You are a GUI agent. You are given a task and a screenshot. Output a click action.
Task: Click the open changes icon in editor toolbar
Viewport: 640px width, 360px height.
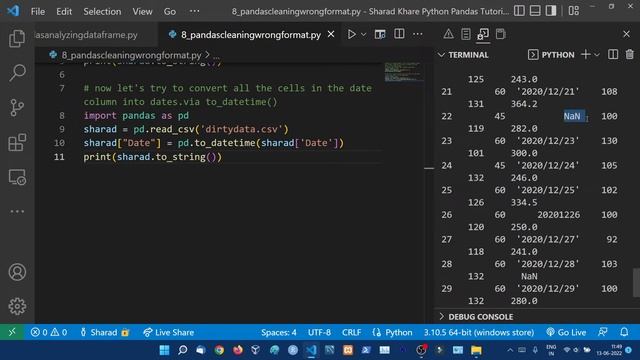(380, 34)
